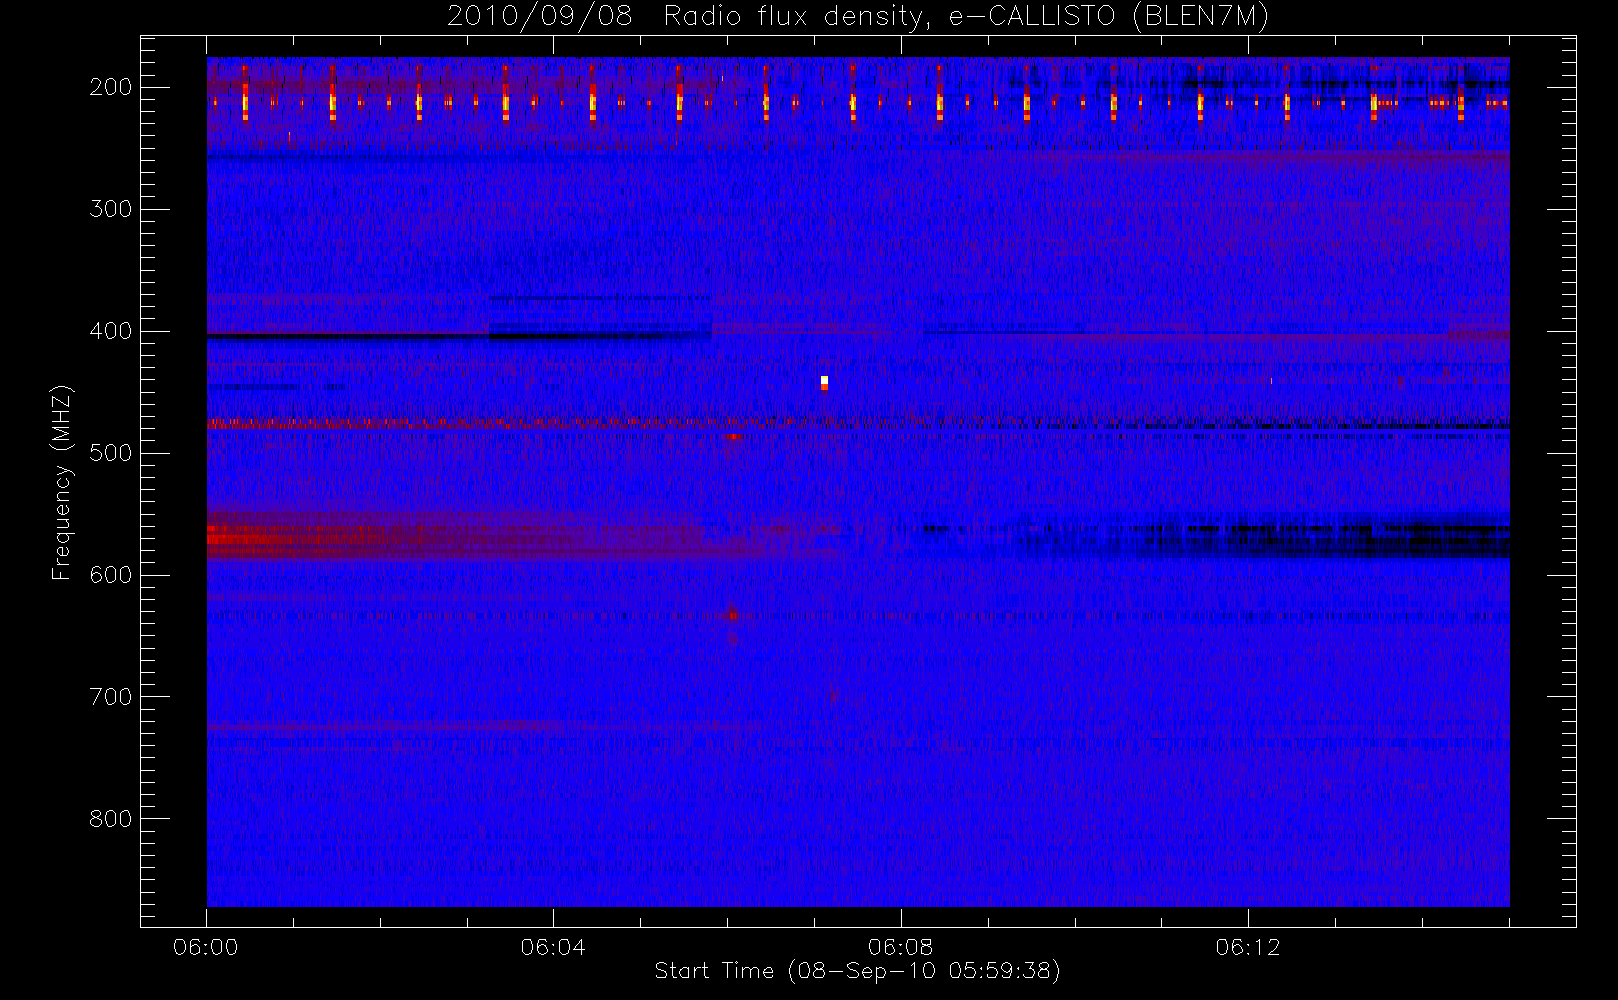The width and height of the screenshot is (1618, 1000).
Task: Click the '200' frequency axis label
Action: (111, 87)
